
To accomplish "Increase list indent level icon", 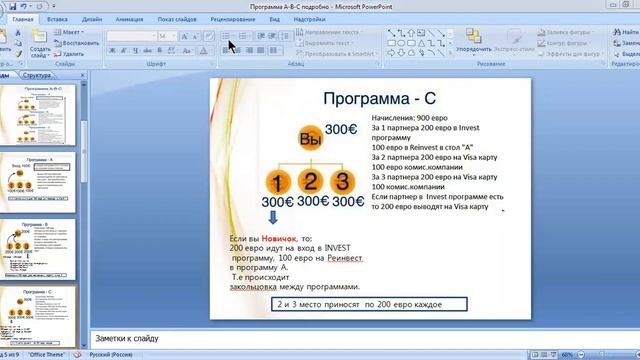I will point(272,36).
